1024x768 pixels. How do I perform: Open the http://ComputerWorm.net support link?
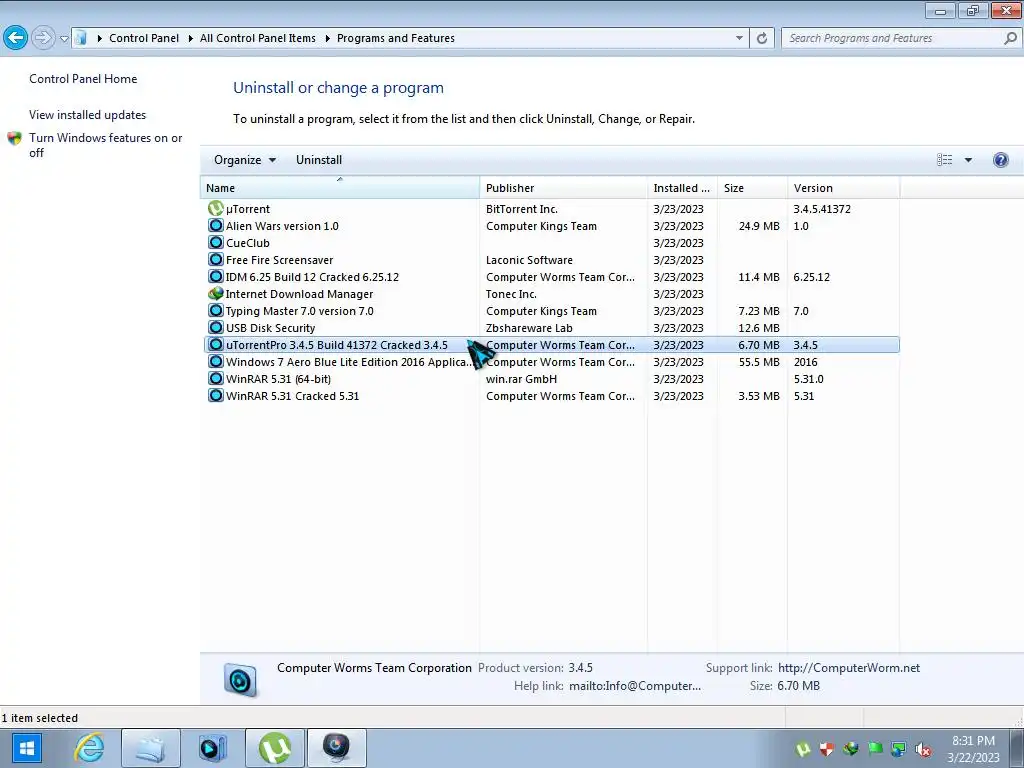(849, 667)
